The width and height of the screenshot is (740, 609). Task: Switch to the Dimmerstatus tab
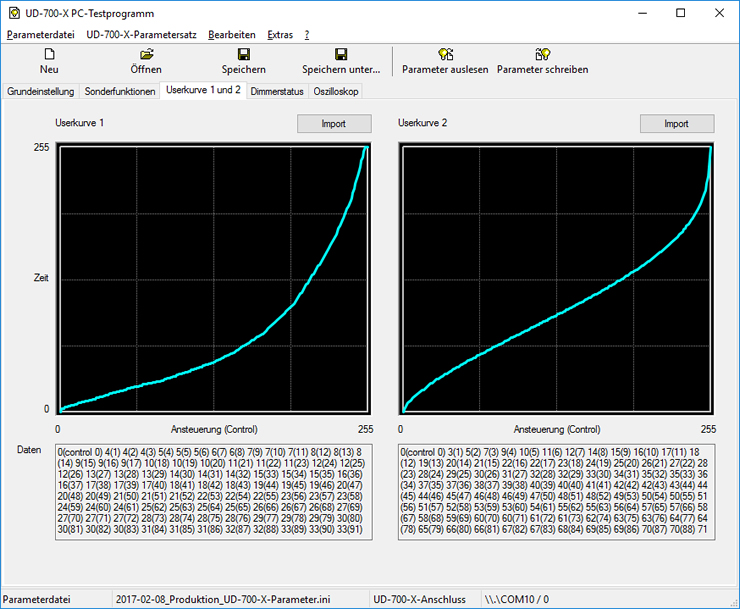(x=277, y=91)
